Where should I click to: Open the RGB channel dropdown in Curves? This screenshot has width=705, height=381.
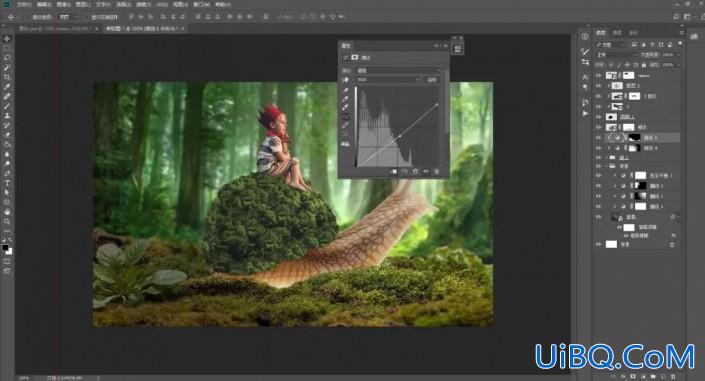[388, 80]
